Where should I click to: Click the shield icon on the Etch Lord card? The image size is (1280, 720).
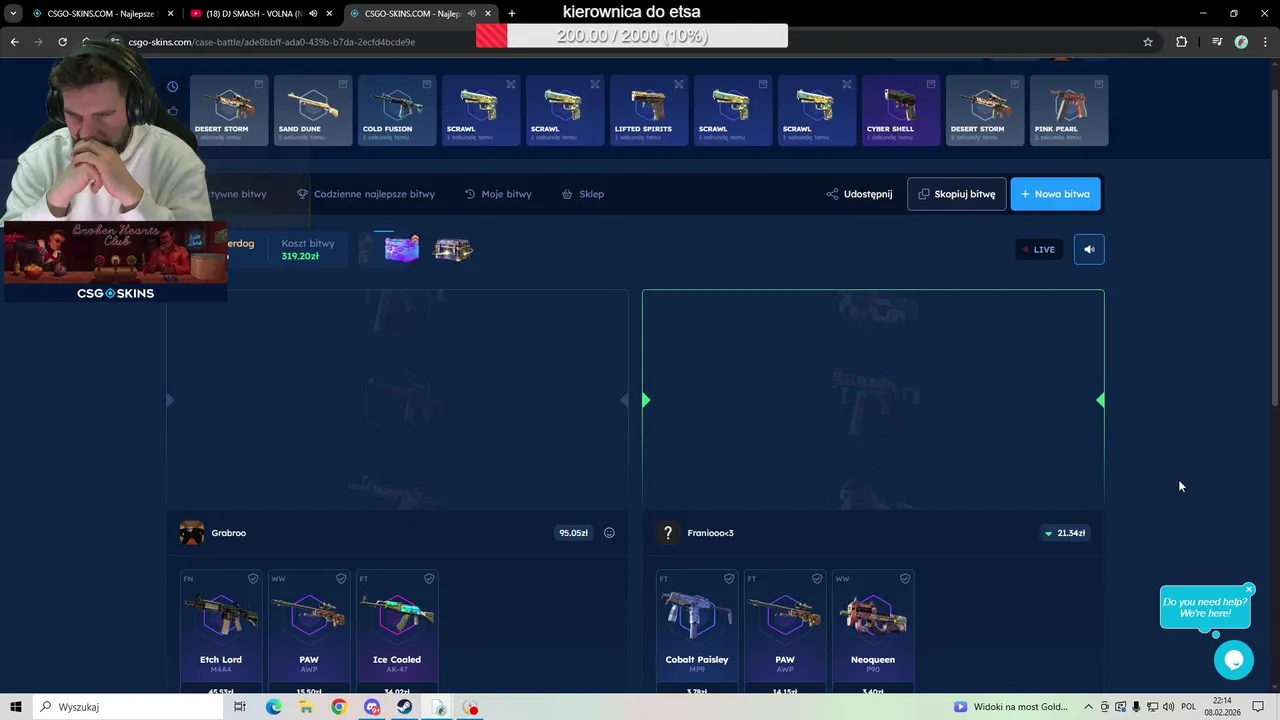(253, 578)
